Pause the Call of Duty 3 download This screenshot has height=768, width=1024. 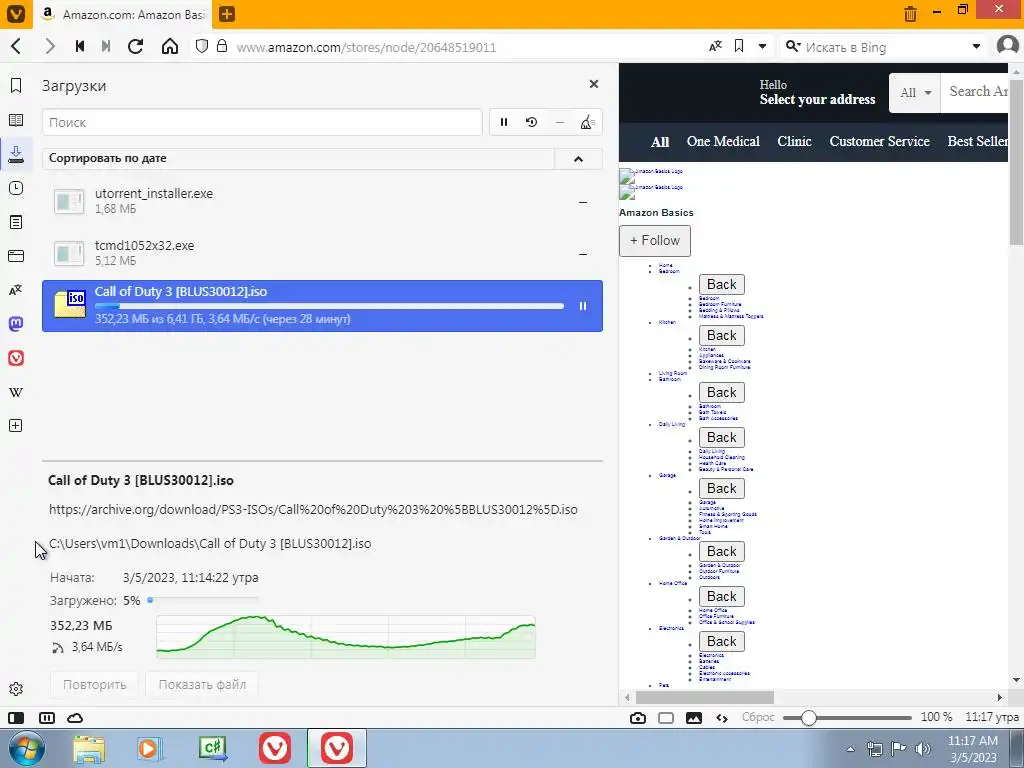(583, 306)
